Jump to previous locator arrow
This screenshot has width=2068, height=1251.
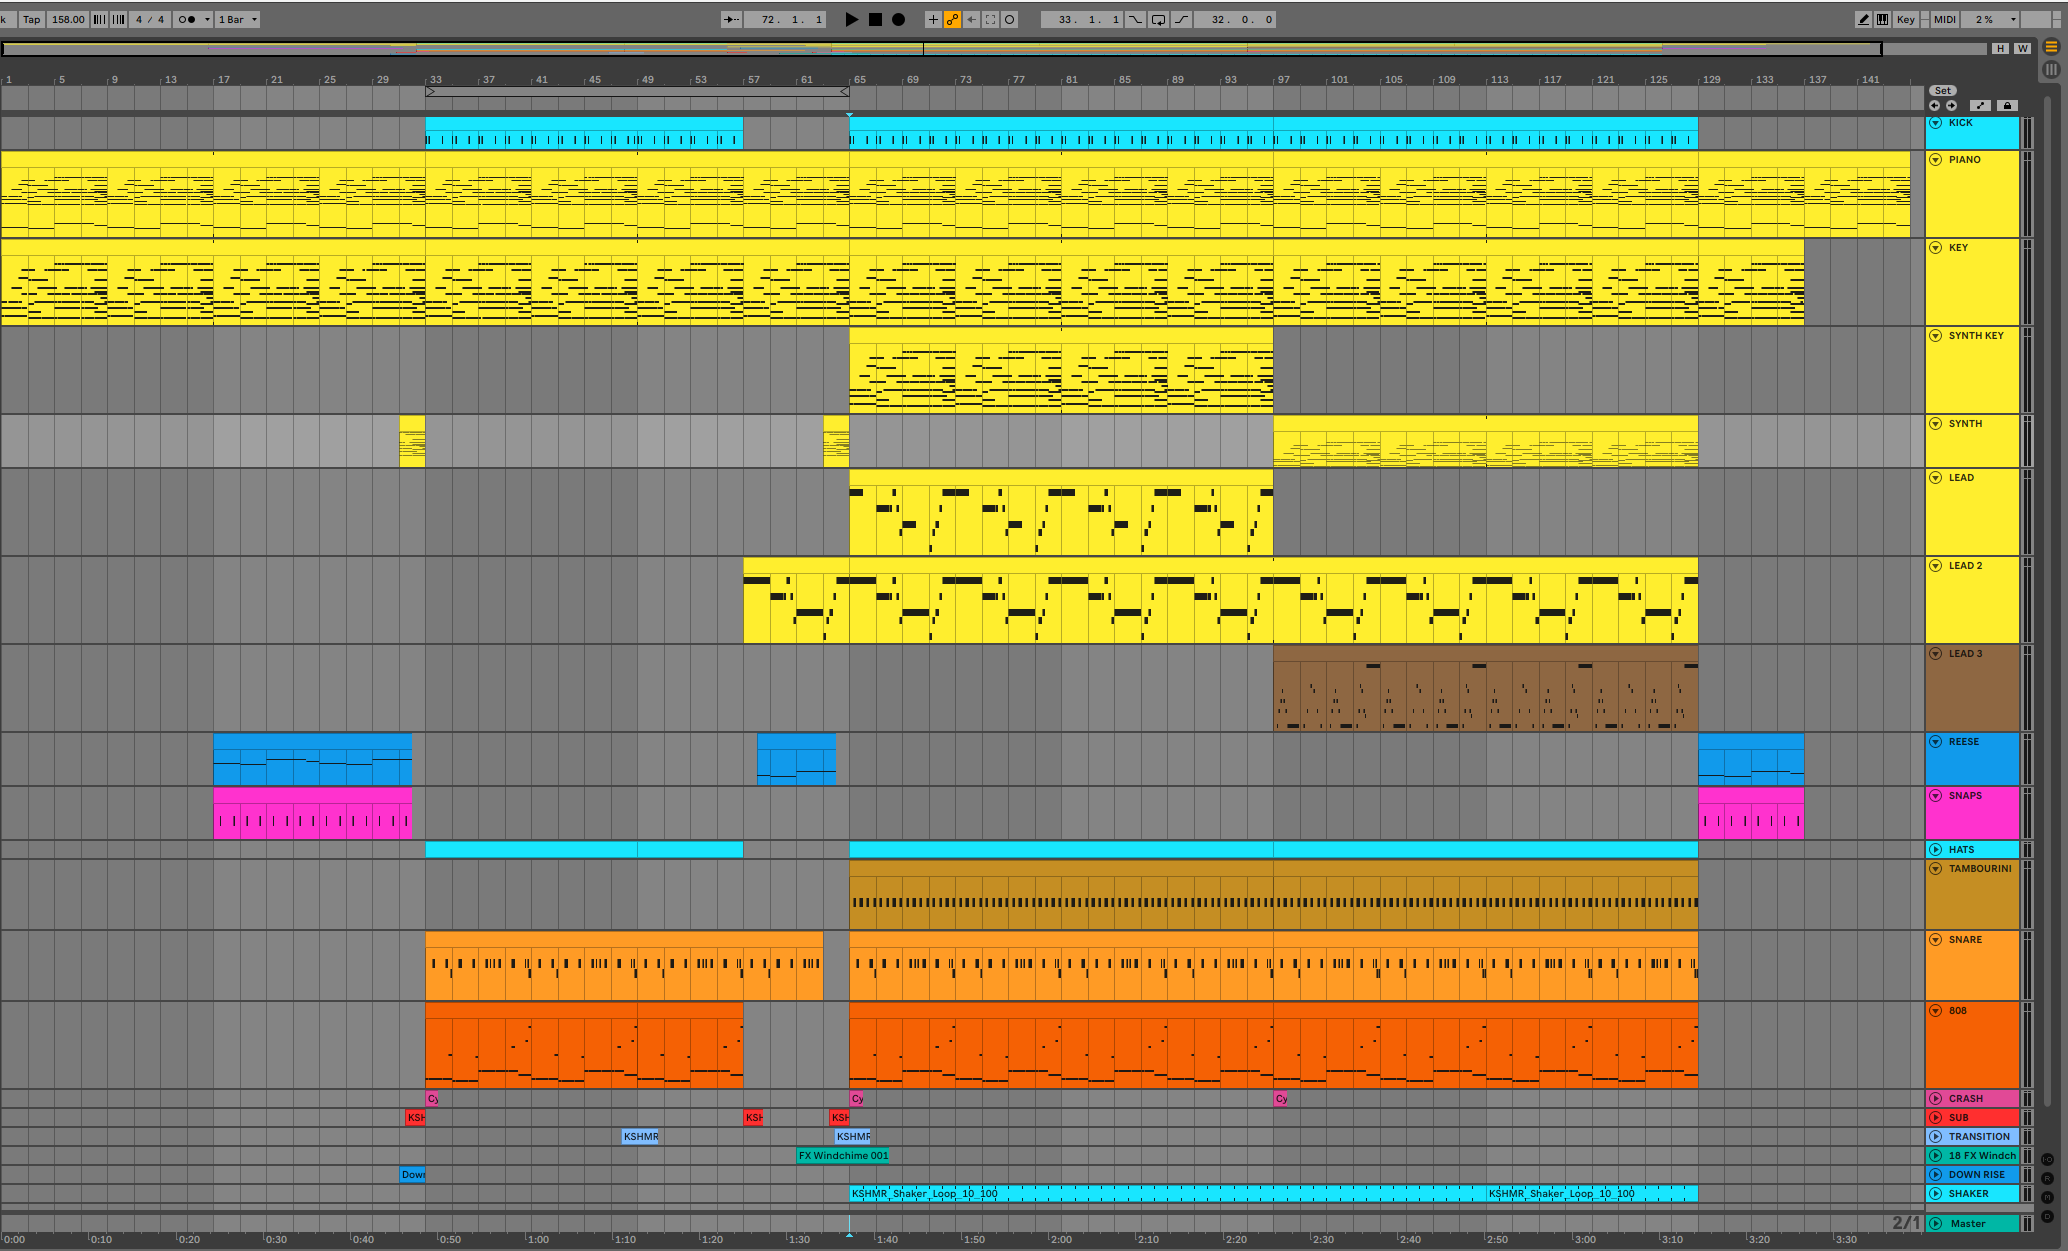[x=1935, y=105]
